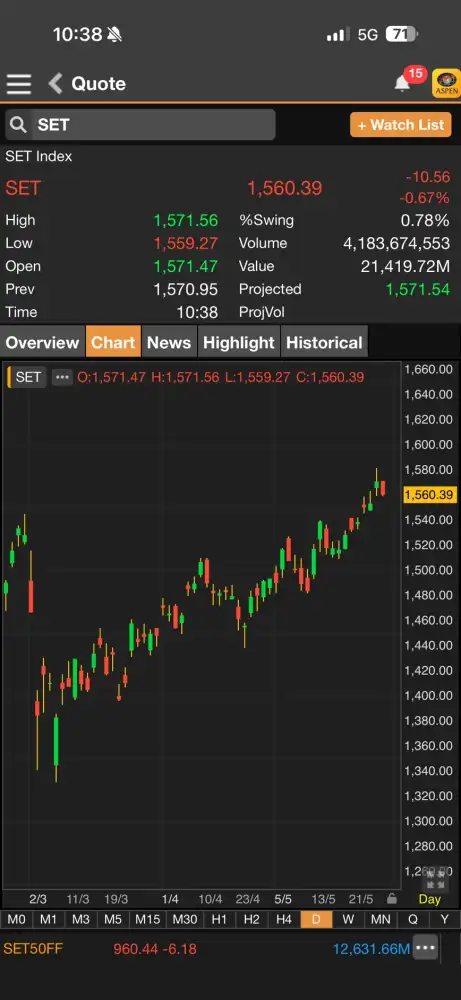The width and height of the screenshot is (461, 1000).
Task: Open the ticker bar more-options button
Action: [x=425, y=948]
